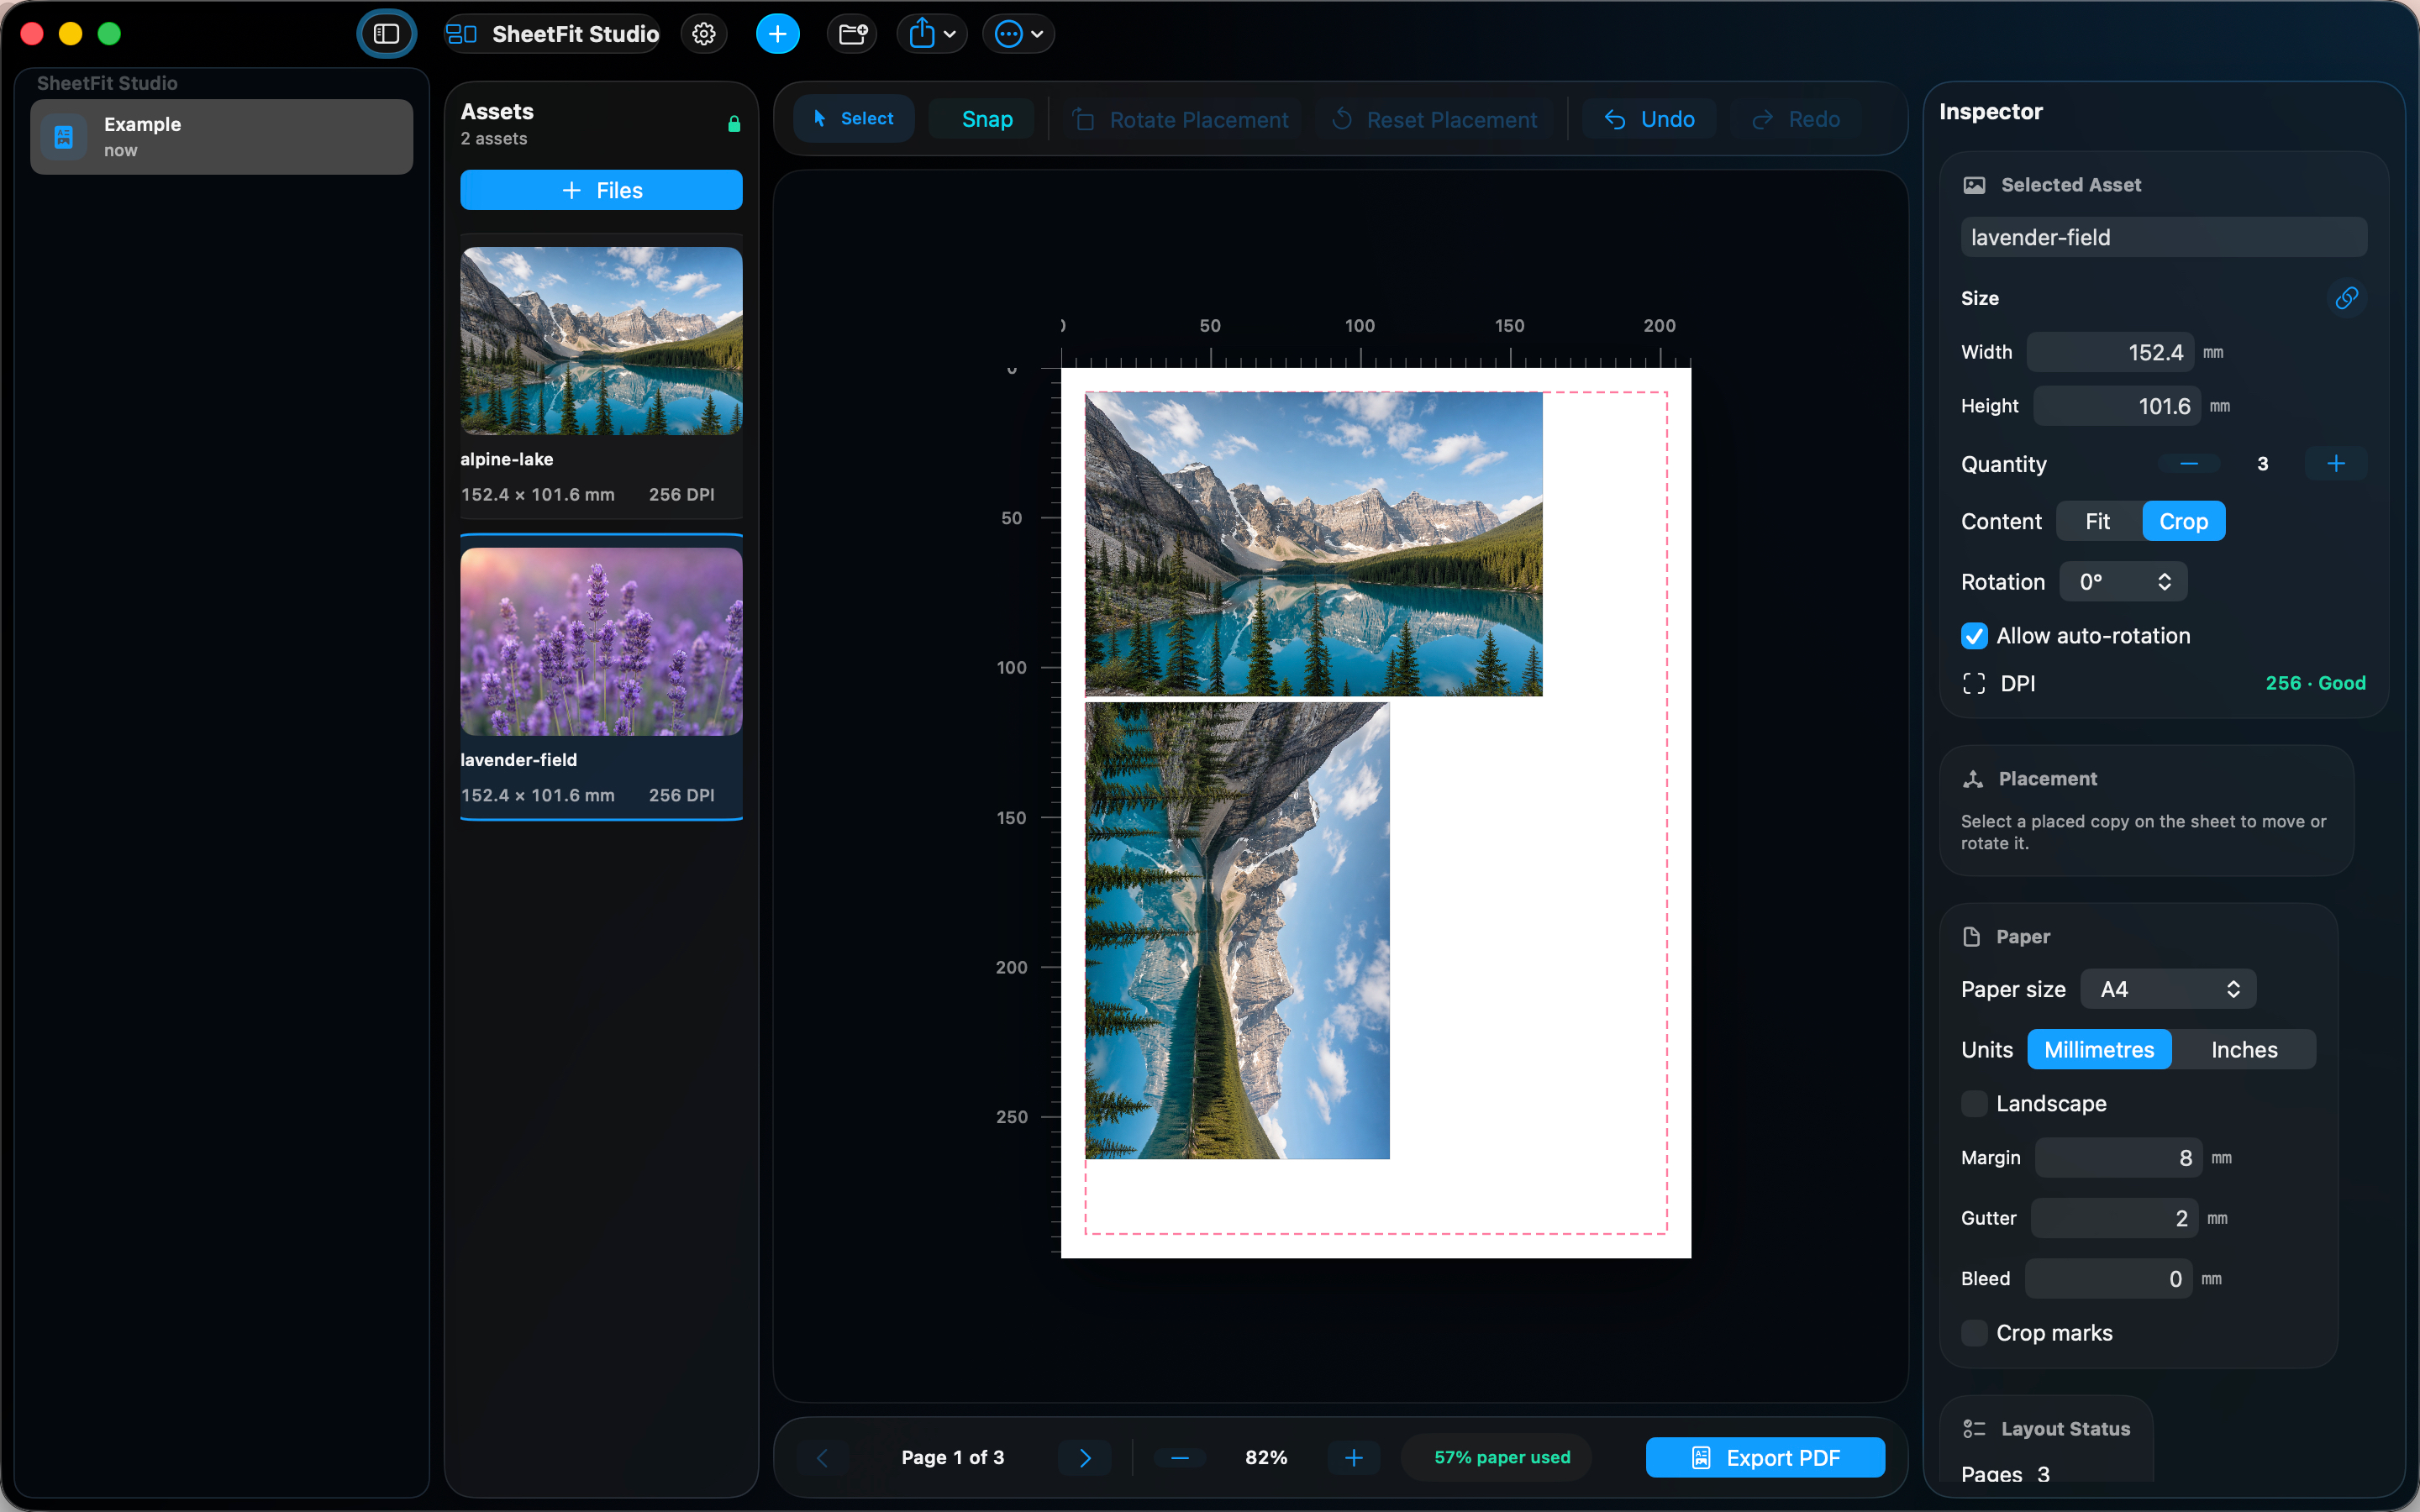Click the Layout Status list icon

coord(1973,1429)
